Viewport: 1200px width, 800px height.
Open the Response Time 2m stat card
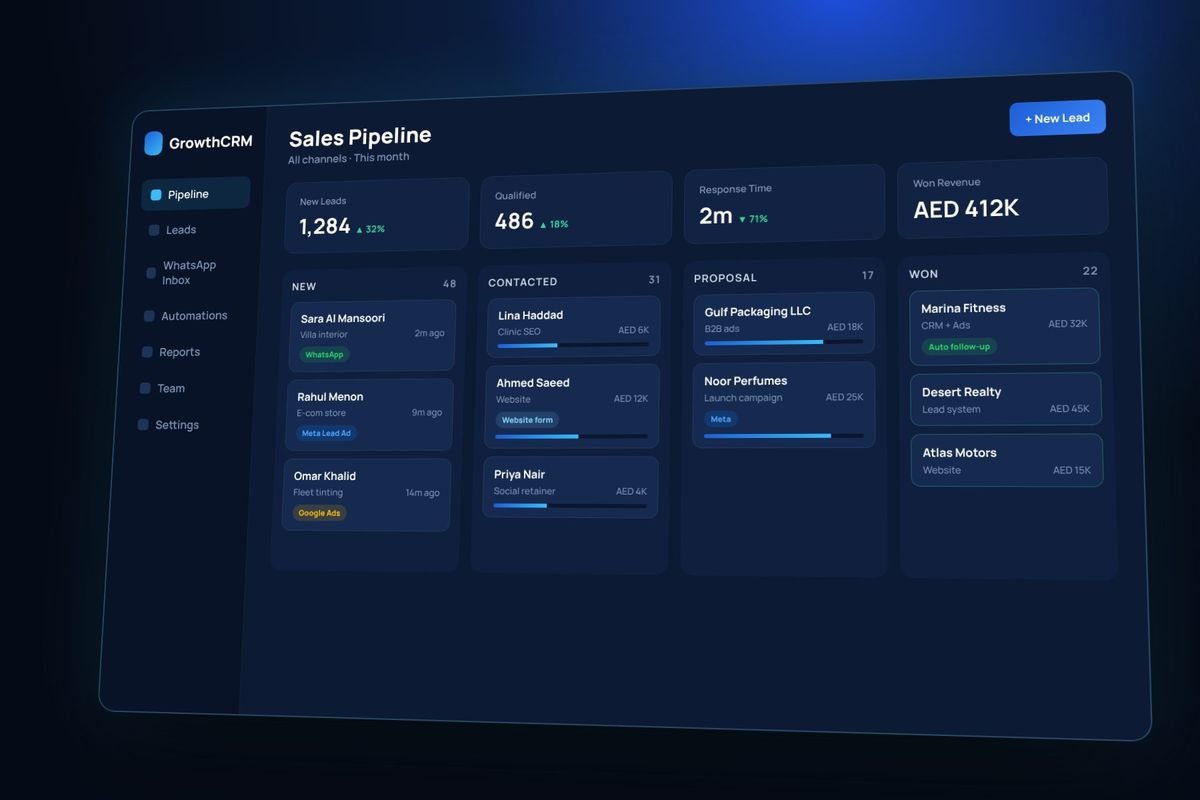[784, 205]
